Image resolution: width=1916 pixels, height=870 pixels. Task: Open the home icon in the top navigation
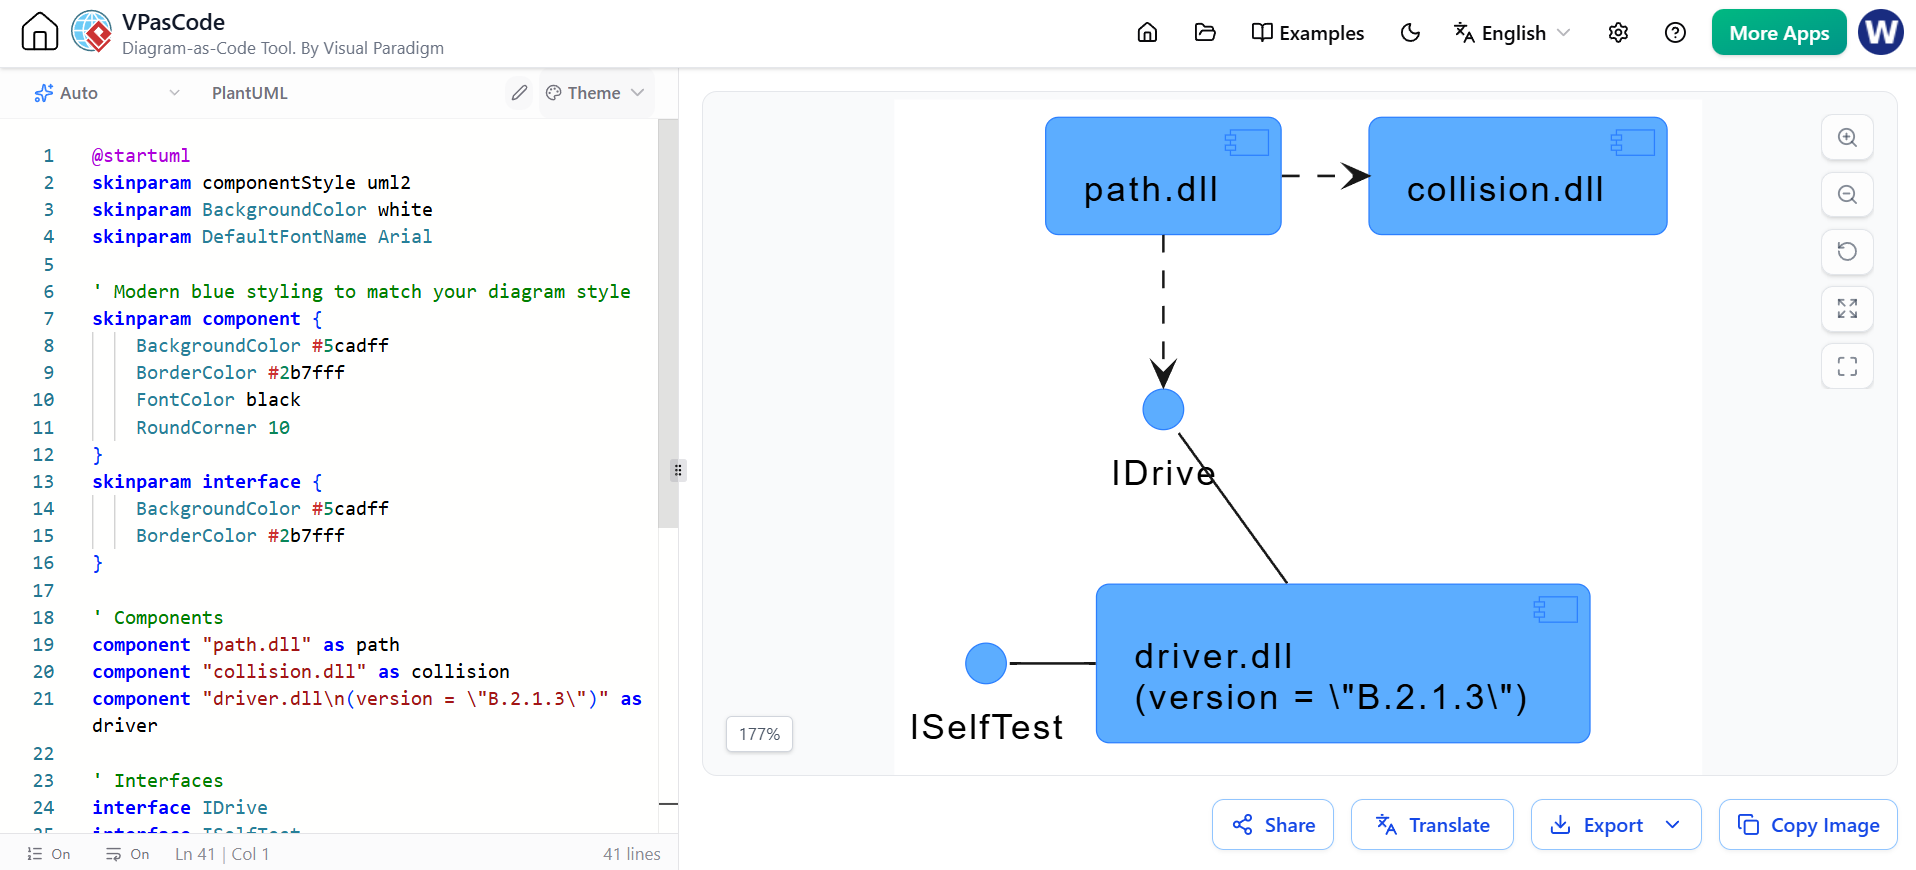[x=1147, y=33]
